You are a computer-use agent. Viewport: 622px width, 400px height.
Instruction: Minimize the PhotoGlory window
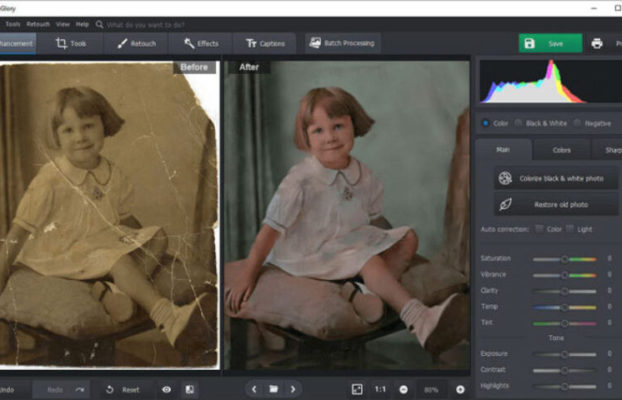(x=594, y=8)
